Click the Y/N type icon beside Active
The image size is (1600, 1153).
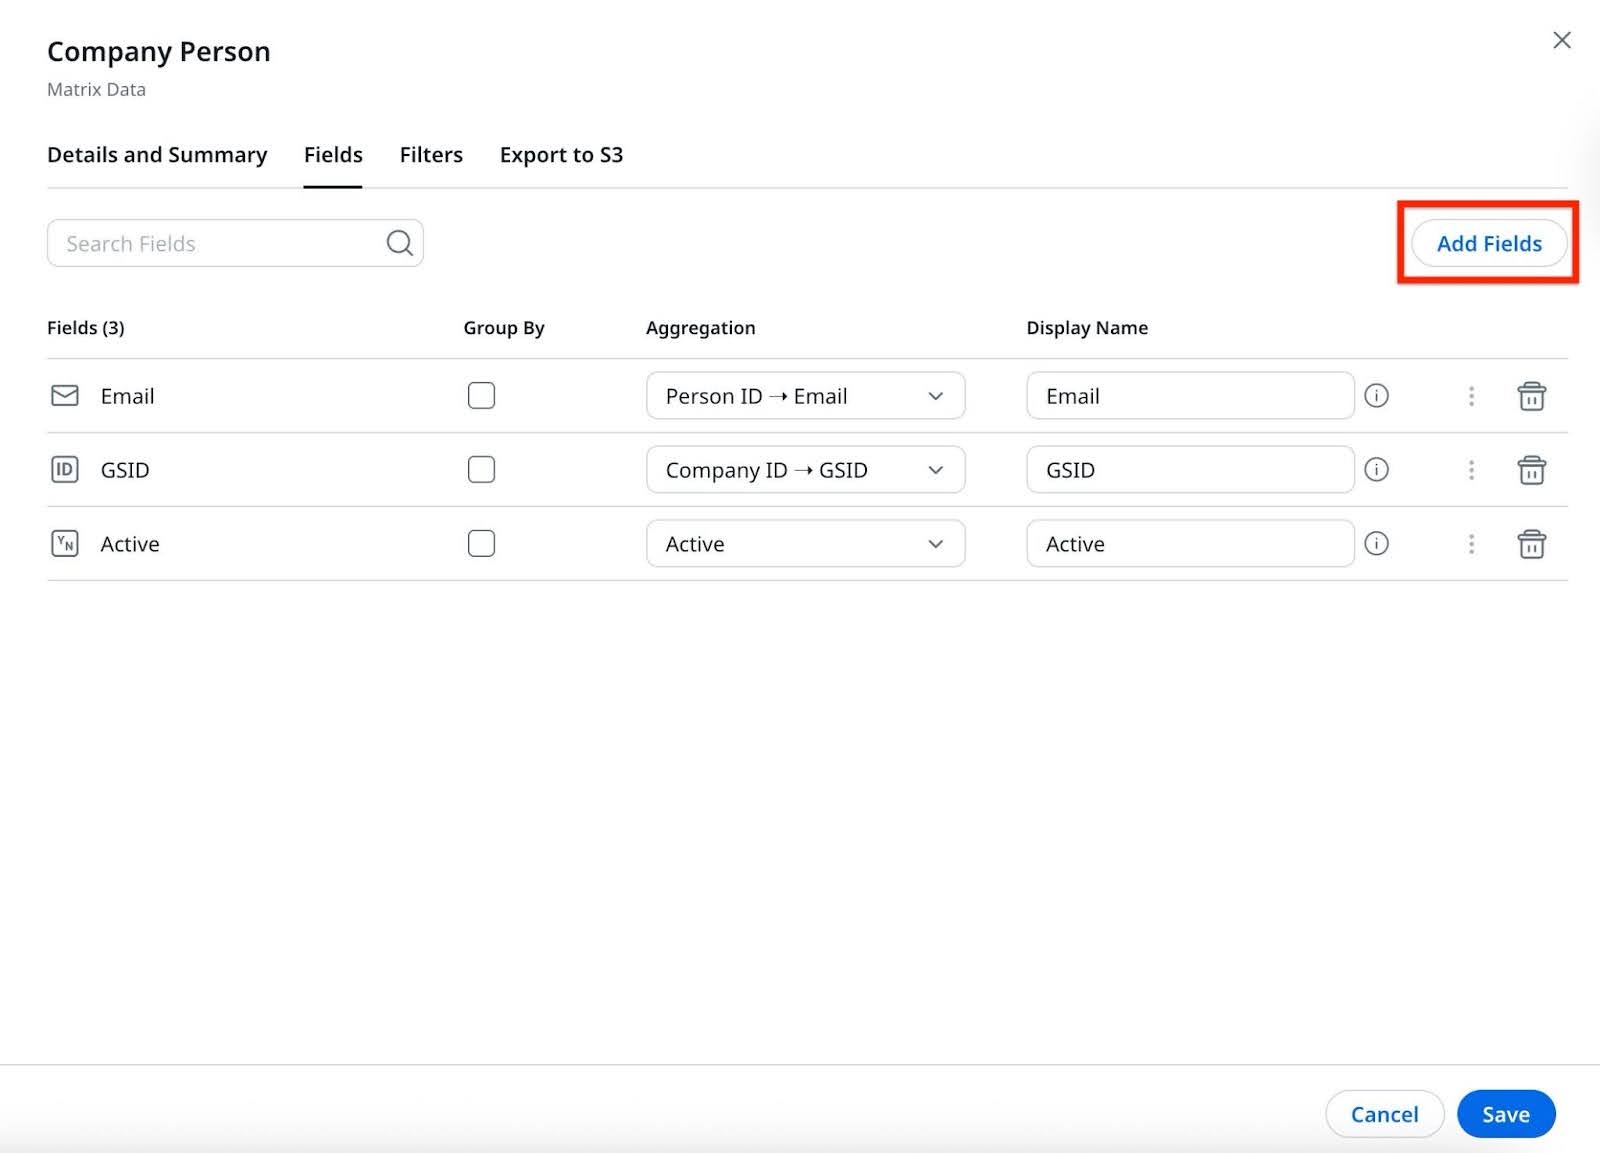click(64, 543)
